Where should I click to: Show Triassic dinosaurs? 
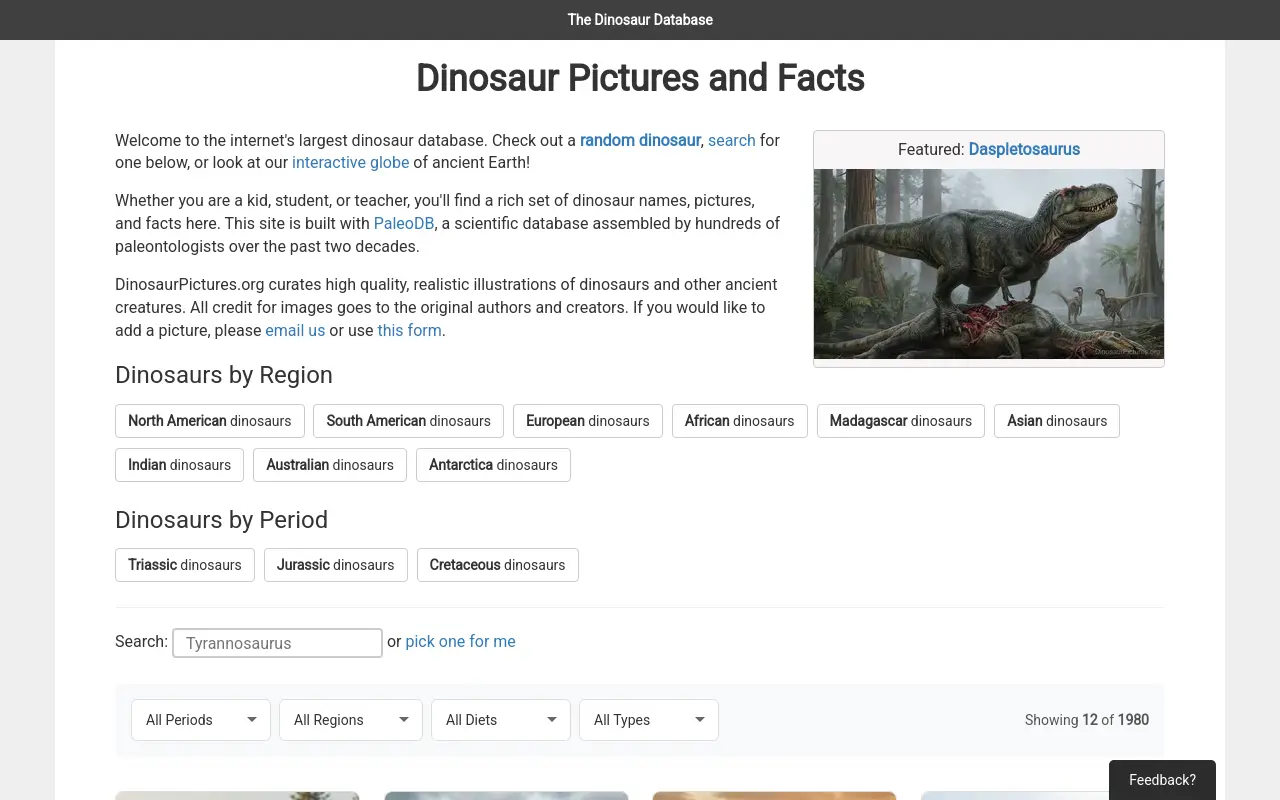pyautogui.click(x=185, y=565)
